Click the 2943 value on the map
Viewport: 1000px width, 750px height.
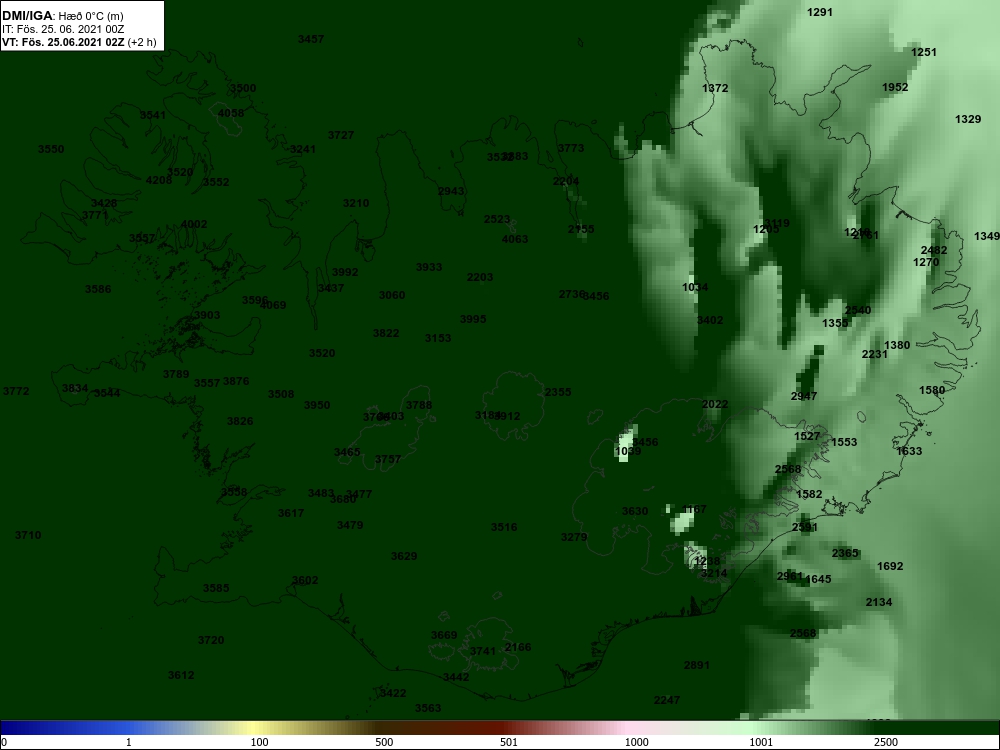click(x=452, y=191)
